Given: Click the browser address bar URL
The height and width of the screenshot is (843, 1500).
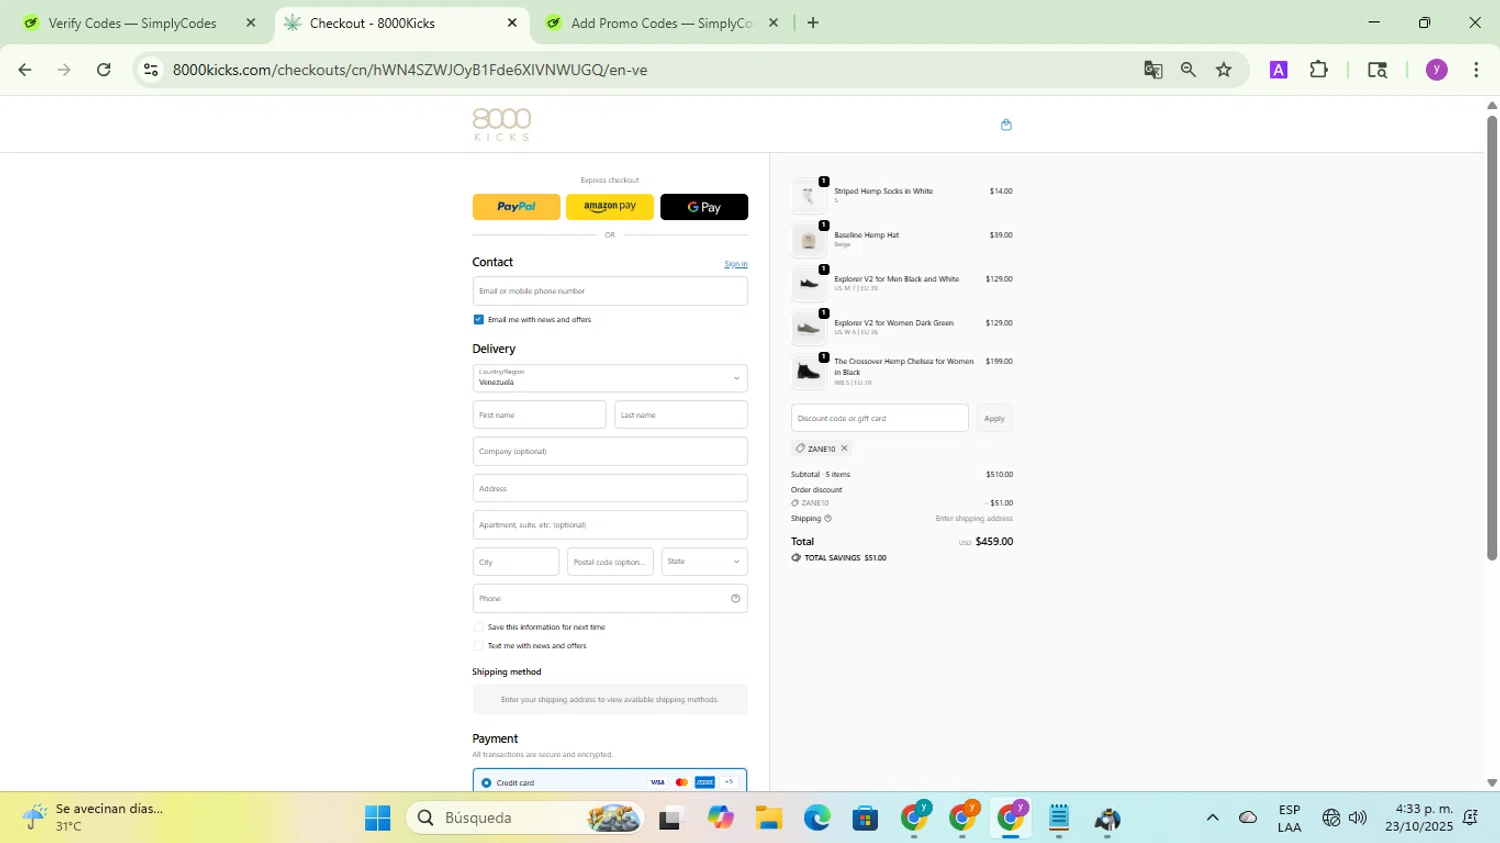Looking at the screenshot, I should pyautogui.click(x=410, y=70).
